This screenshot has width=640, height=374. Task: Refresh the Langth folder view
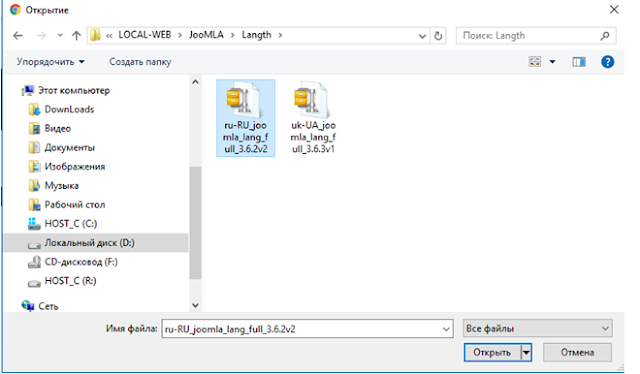click(438, 36)
